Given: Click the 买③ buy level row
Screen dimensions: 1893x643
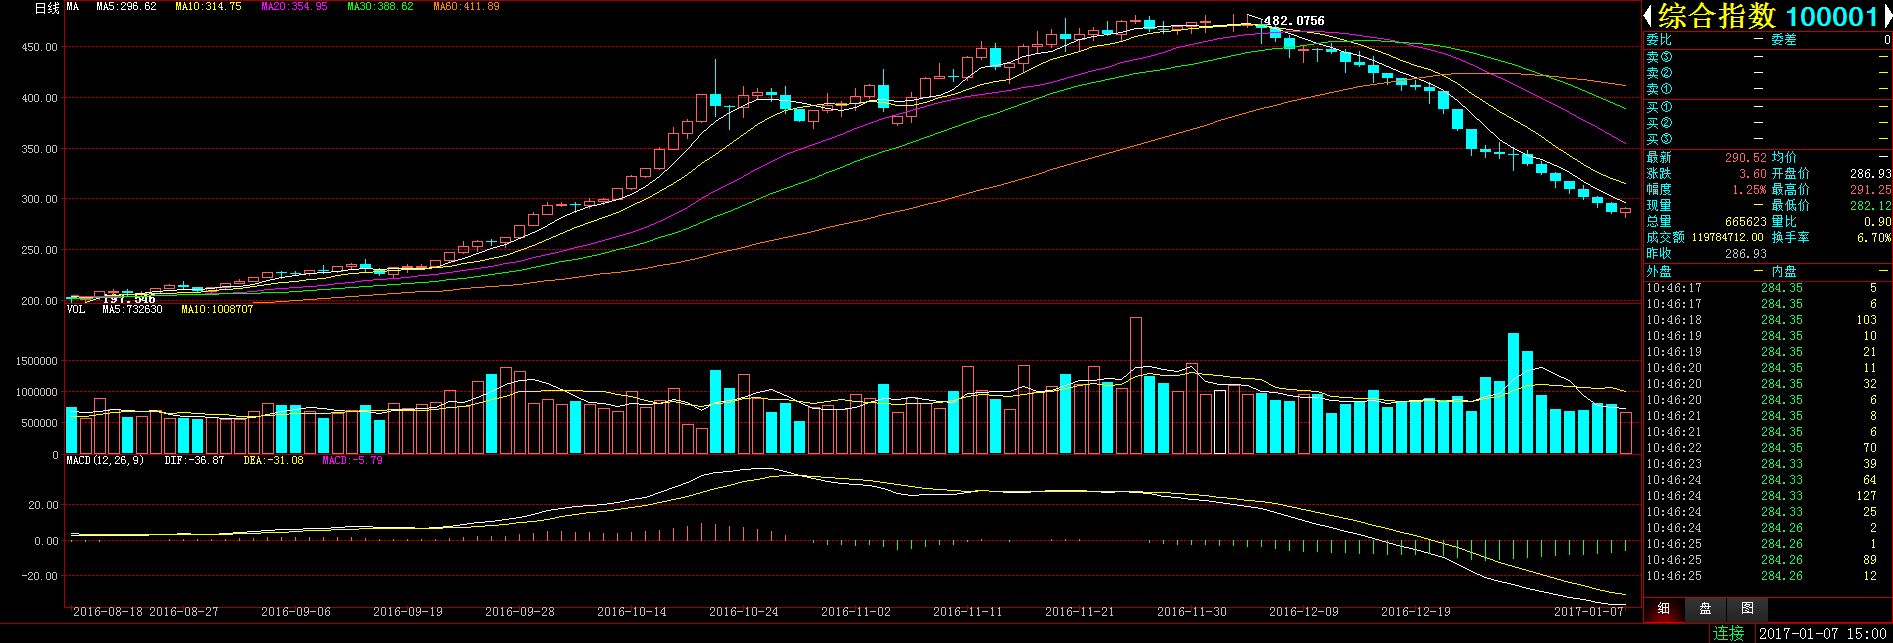Looking at the screenshot, I should [1768, 139].
